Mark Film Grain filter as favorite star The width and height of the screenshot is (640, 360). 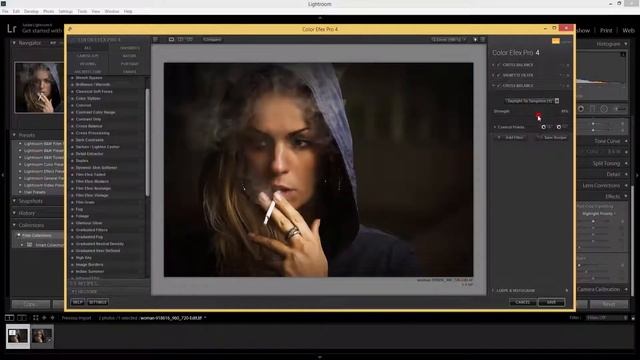point(72,202)
